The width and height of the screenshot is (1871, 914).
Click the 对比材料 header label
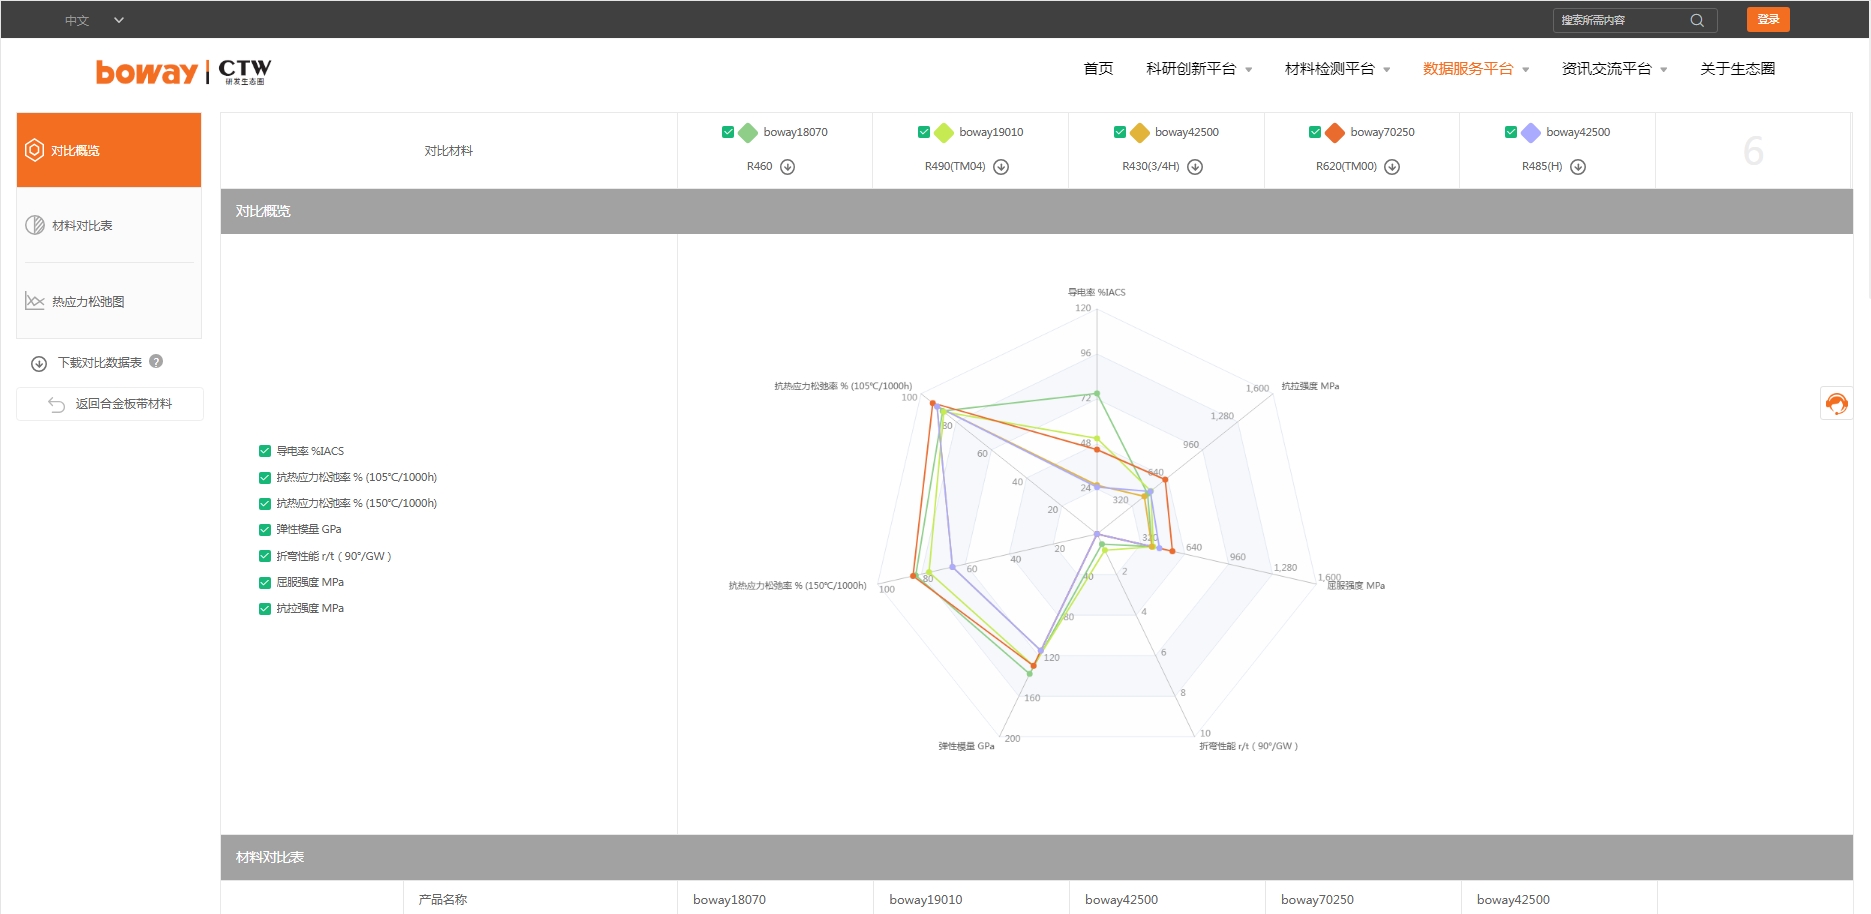448,151
